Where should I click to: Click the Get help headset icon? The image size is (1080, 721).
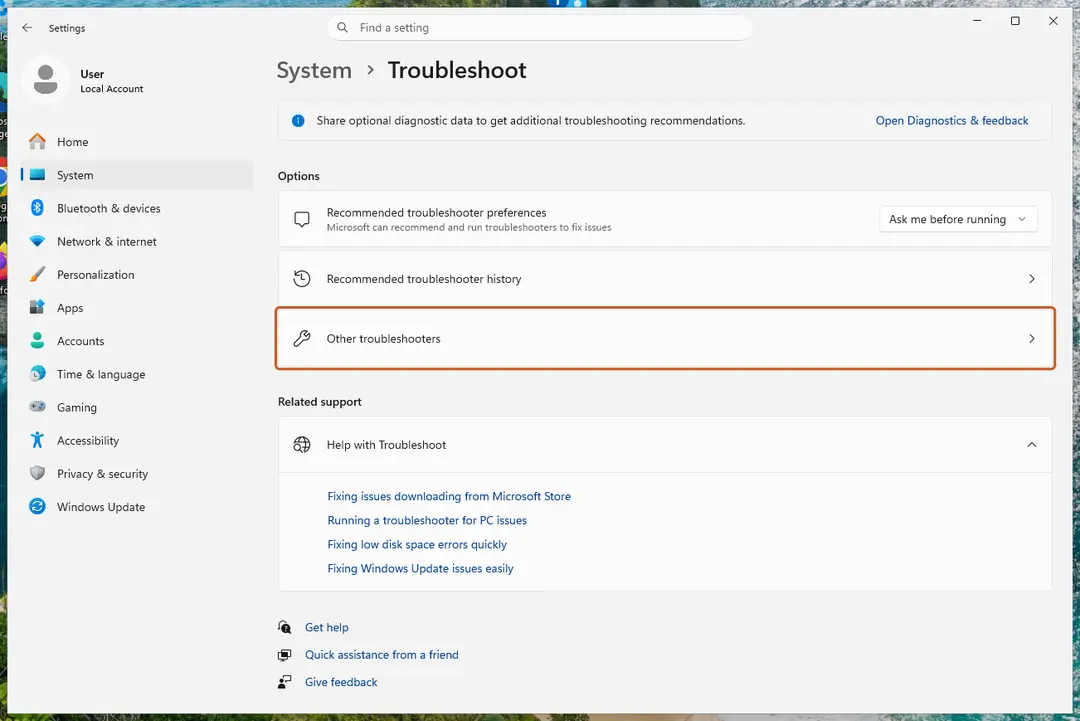pos(284,627)
